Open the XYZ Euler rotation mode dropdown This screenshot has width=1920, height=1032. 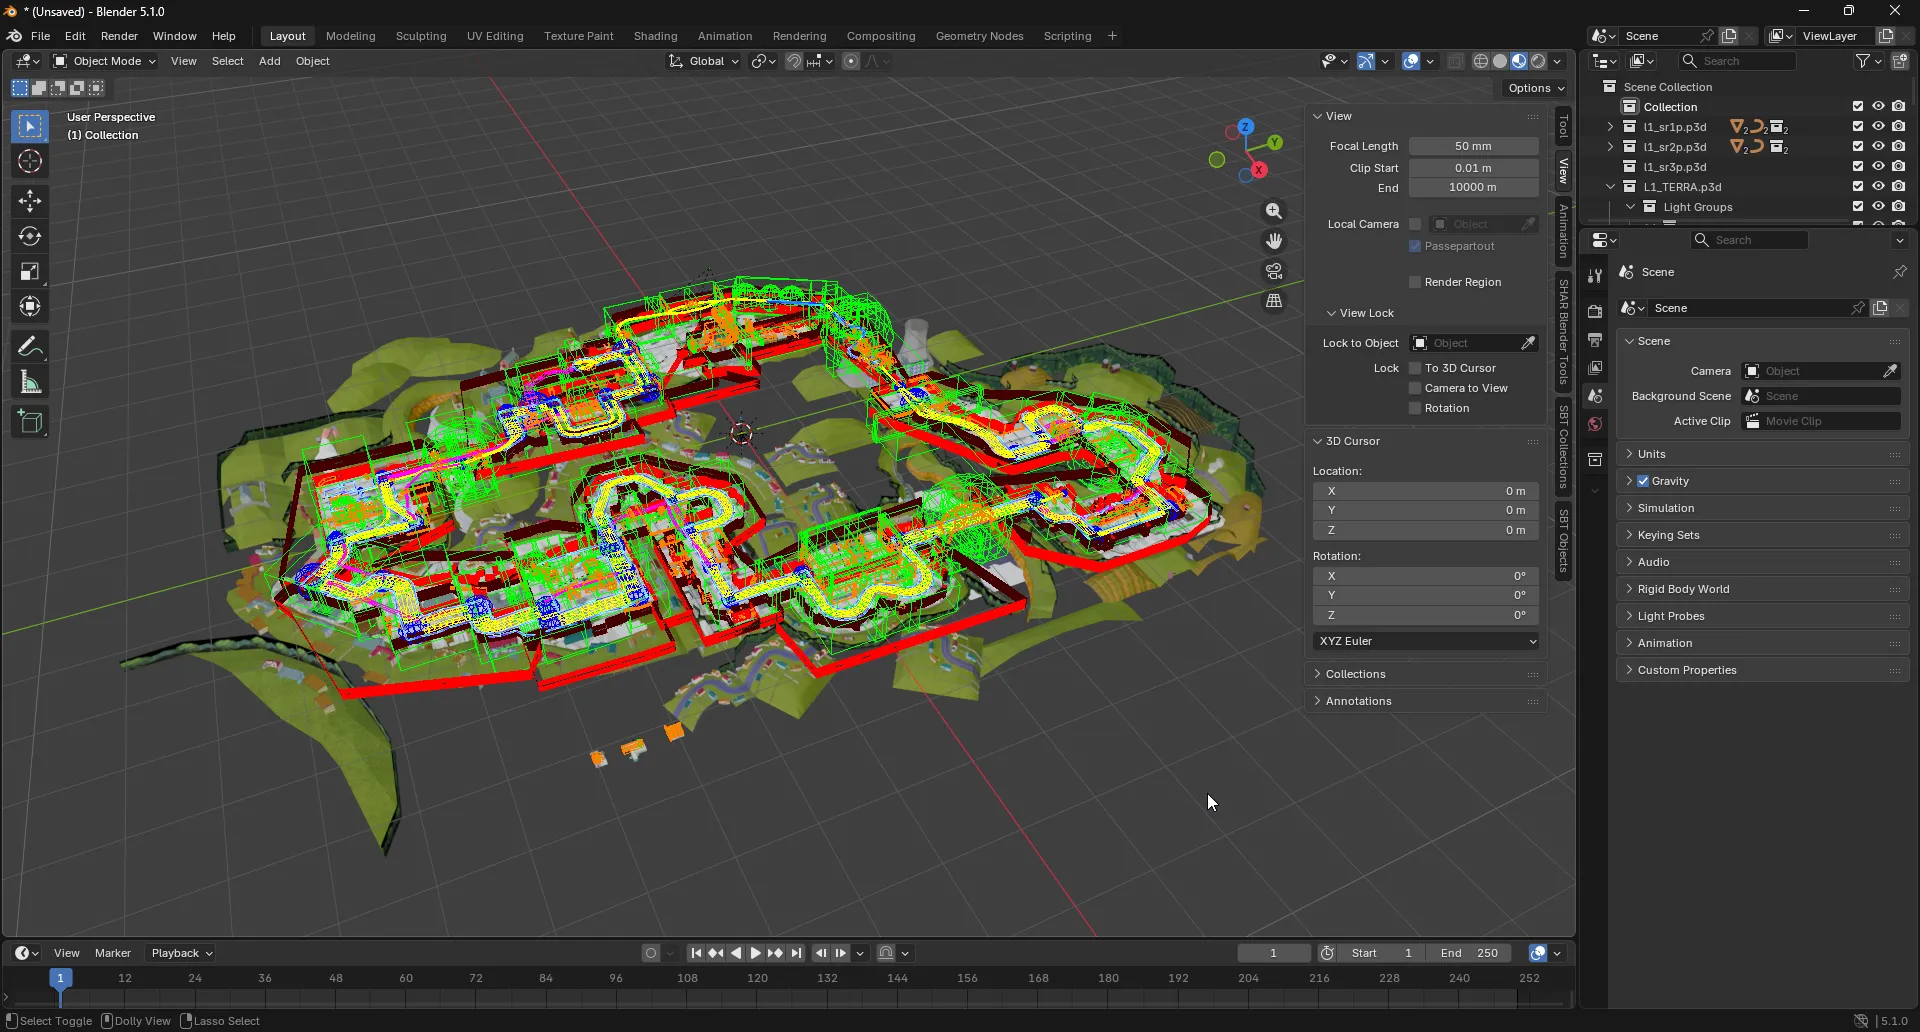1426,641
